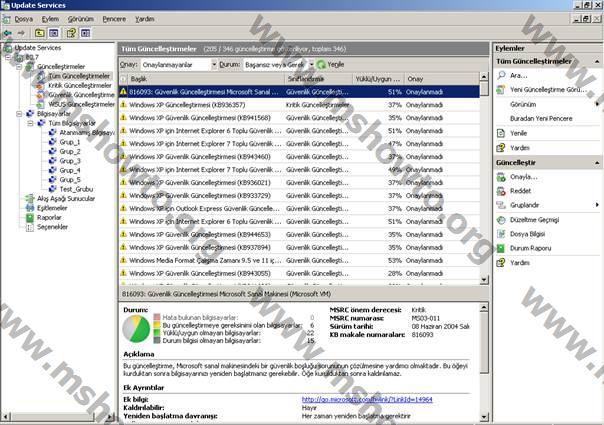Click the details pane scroll-down arrow
This screenshot has height=425, width=604.
tap(484, 417)
